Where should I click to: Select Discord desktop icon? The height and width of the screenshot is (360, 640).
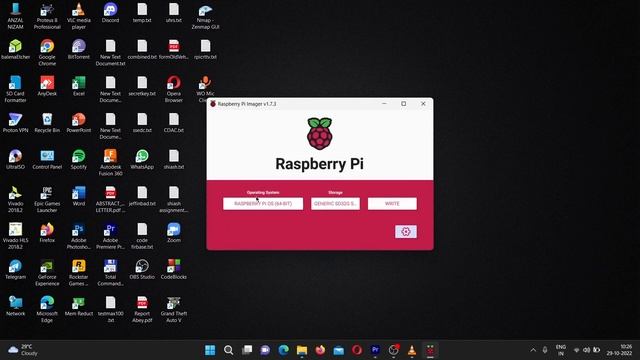point(110,13)
